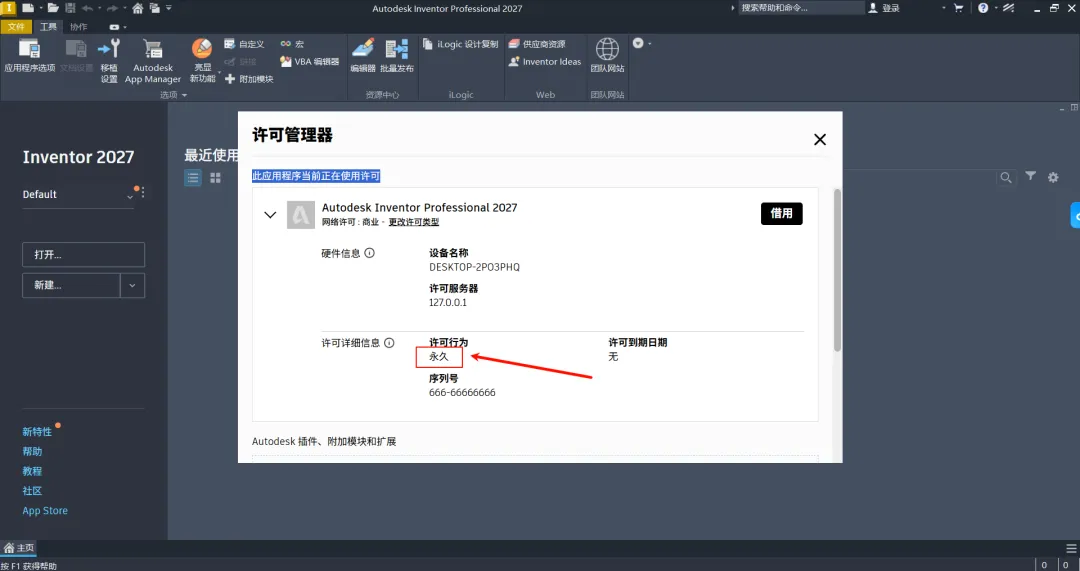Expand the 新建 dropdown arrow

[x=132, y=285]
